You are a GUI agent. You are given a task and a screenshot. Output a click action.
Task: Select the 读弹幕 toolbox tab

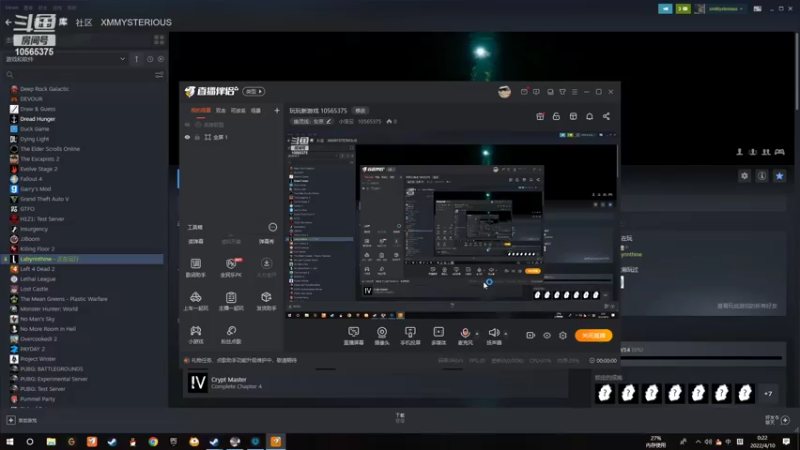tap(195, 241)
